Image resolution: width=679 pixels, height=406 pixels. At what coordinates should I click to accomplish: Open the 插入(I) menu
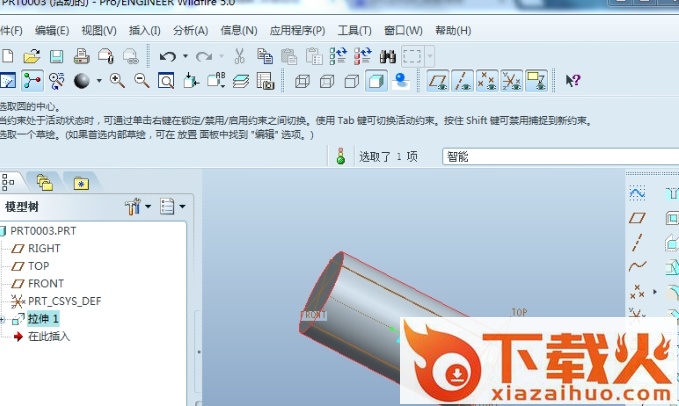pyautogui.click(x=144, y=31)
